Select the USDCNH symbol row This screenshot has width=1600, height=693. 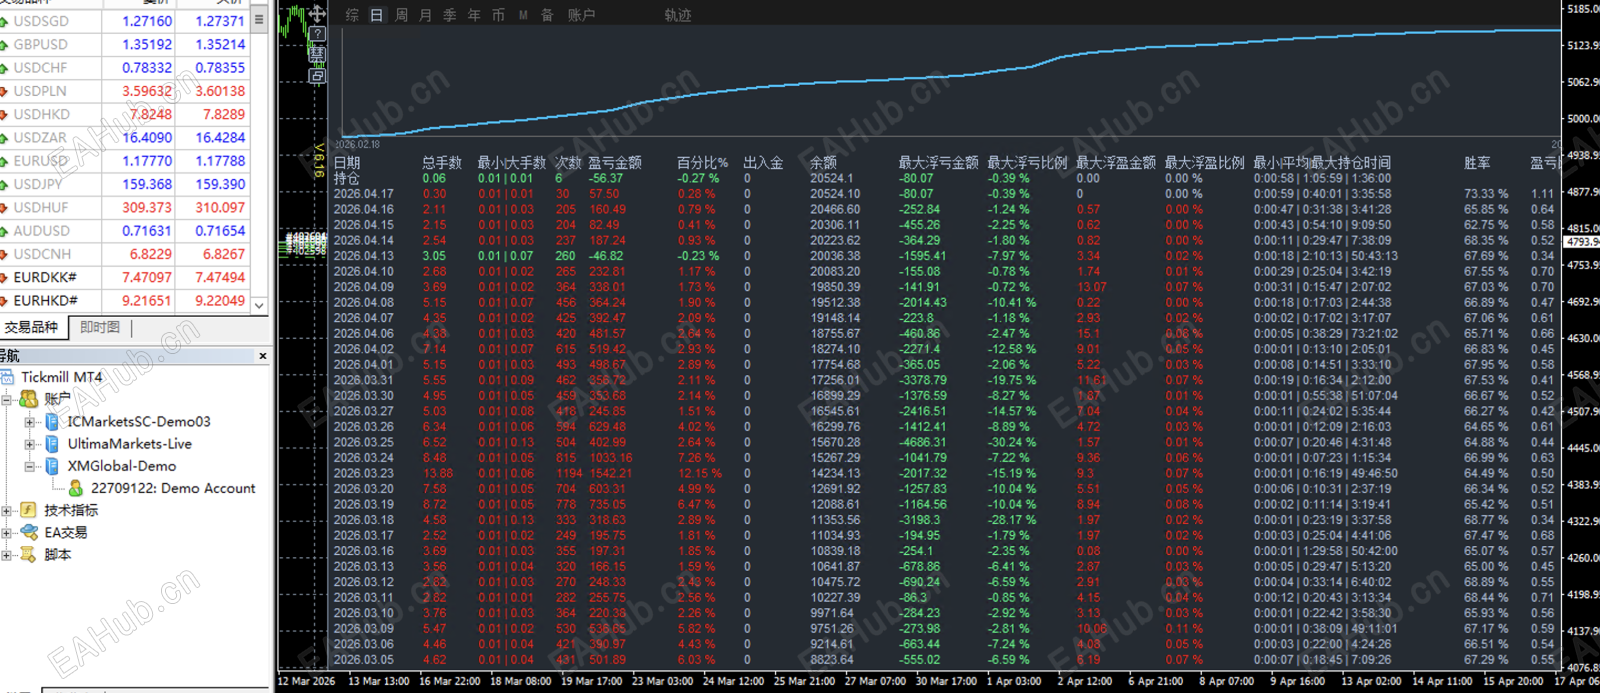[x=124, y=254]
